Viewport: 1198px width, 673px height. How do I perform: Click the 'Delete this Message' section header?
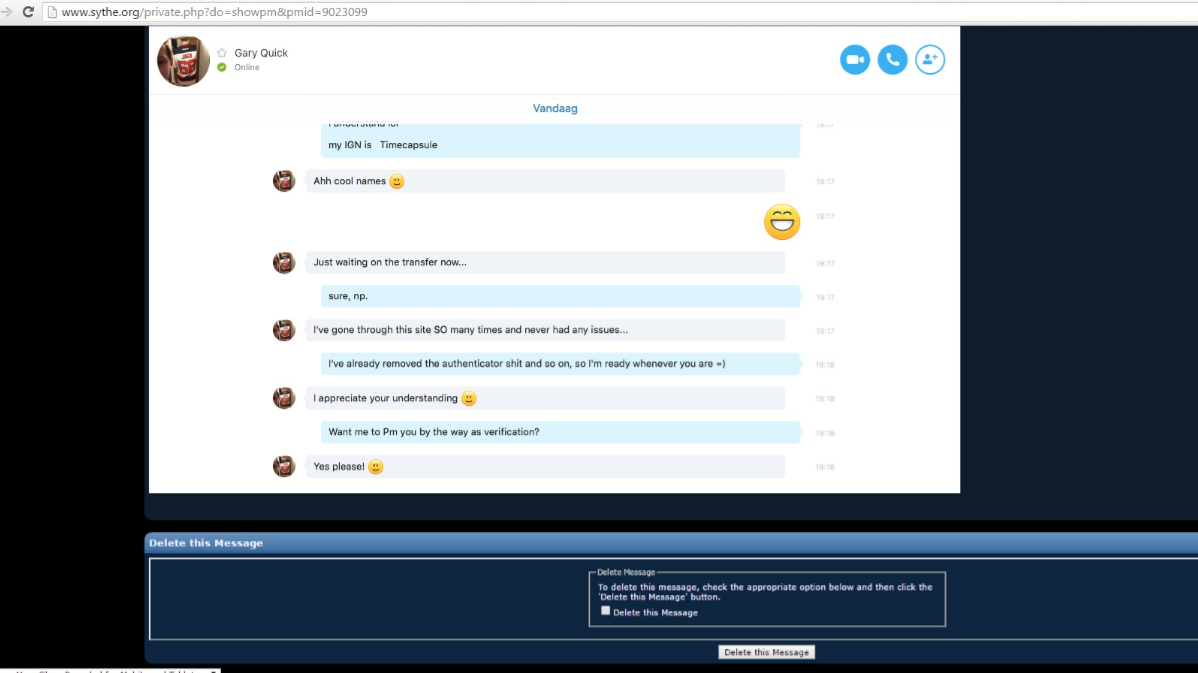click(671, 542)
